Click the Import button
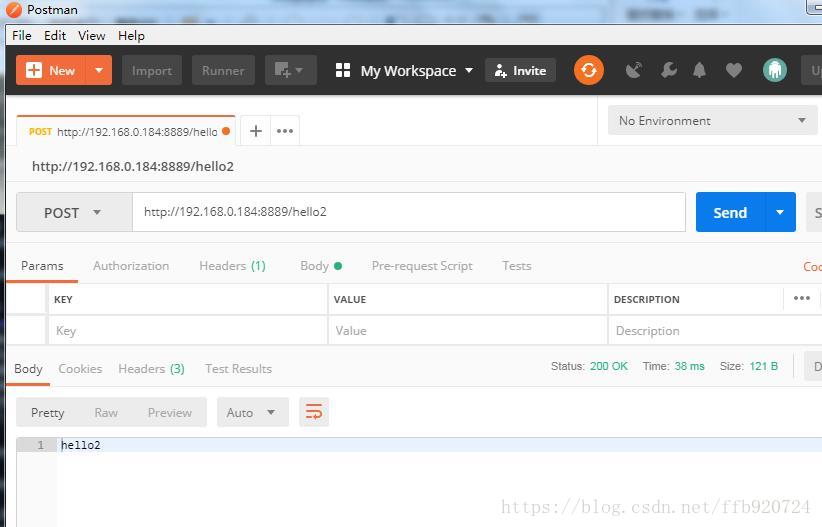The width and height of the screenshot is (822, 527). pyautogui.click(x=152, y=70)
